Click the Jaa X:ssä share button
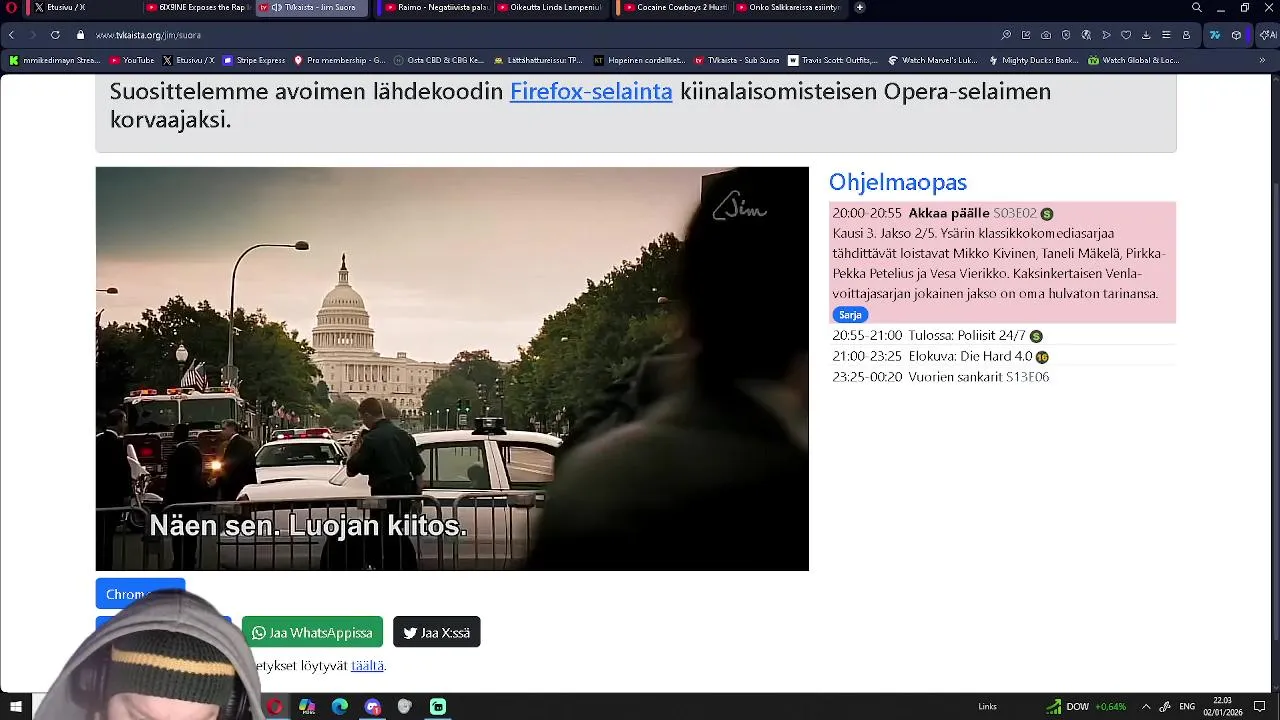The image size is (1280, 720). (437, 632)
